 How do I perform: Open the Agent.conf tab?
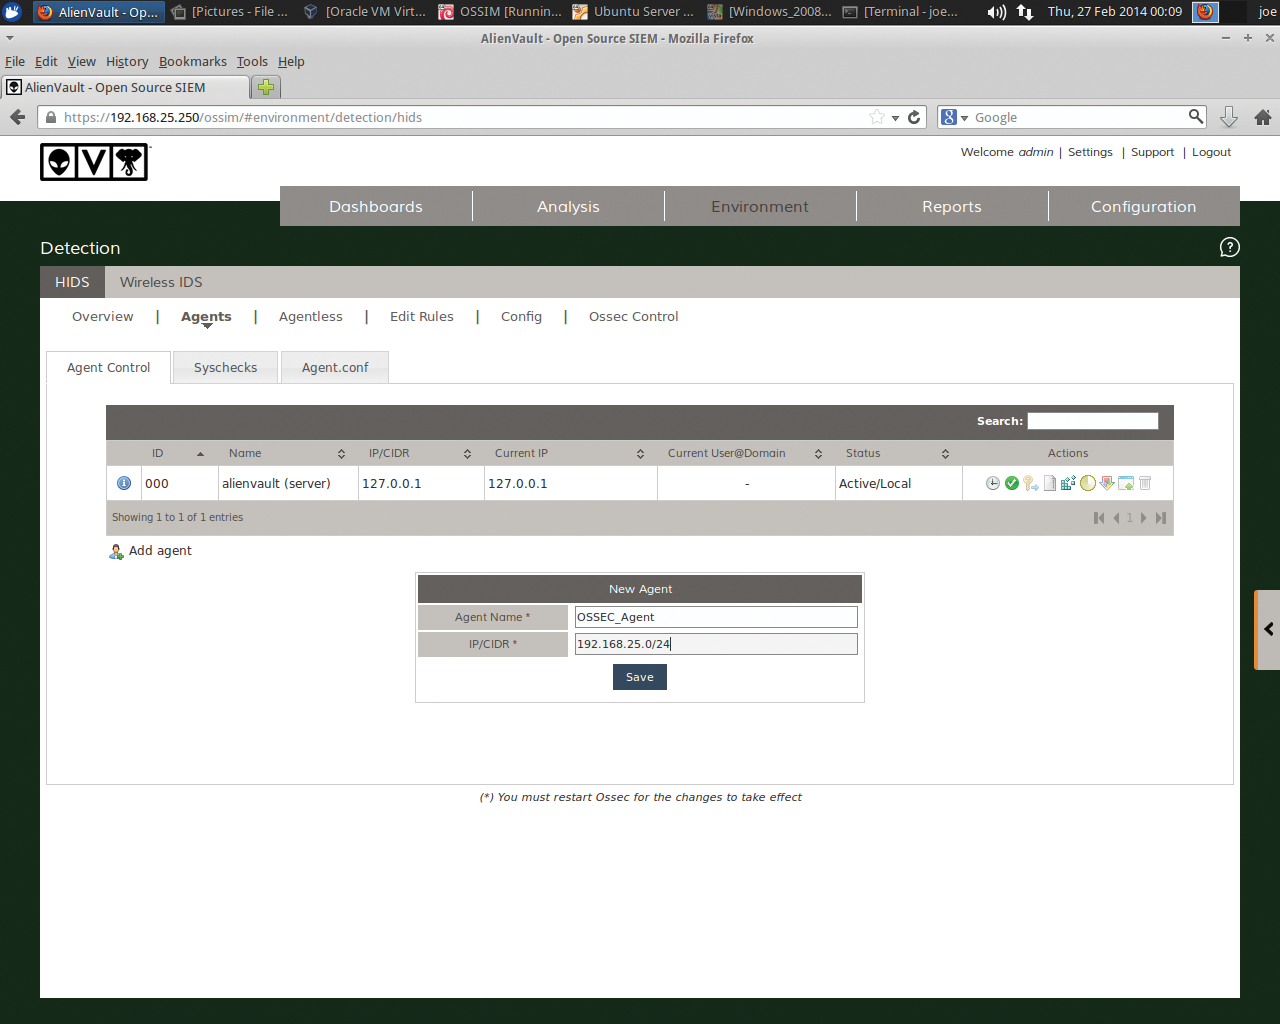(335, 367)
